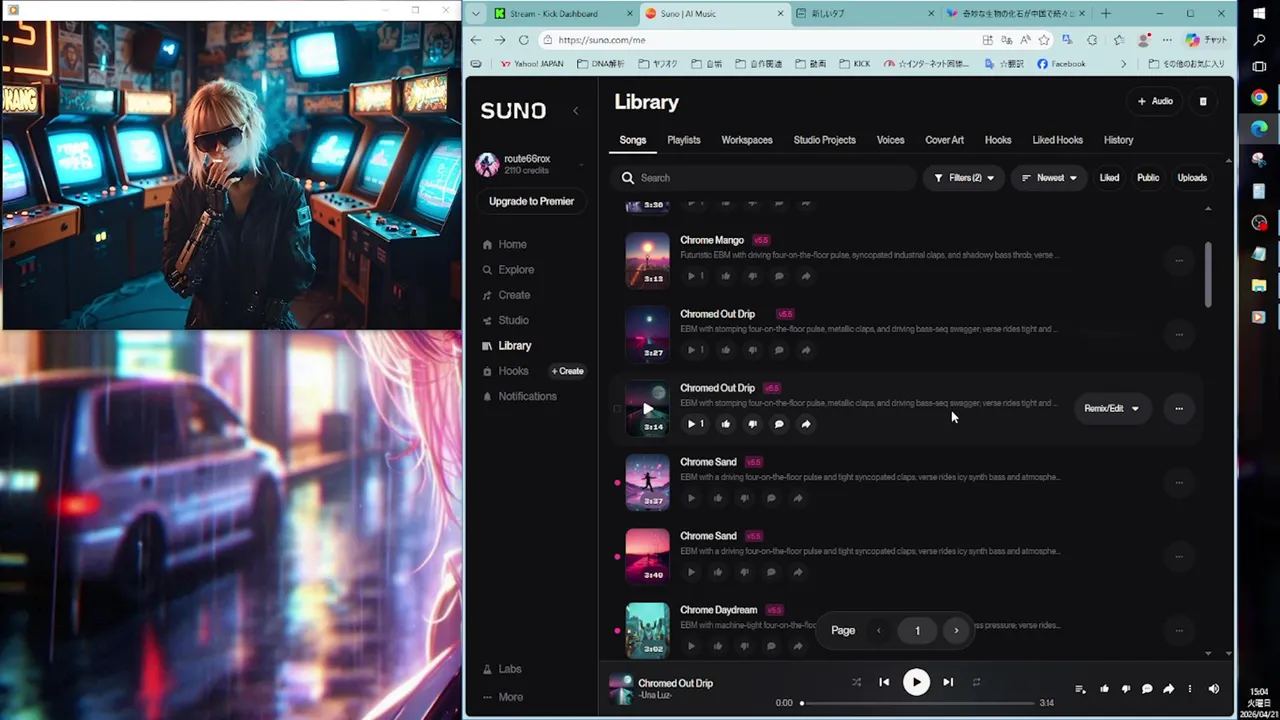The height and width of the screenshot is (720, 1280).
Task: Skip to previous track in player
Action: coord(884,682)
